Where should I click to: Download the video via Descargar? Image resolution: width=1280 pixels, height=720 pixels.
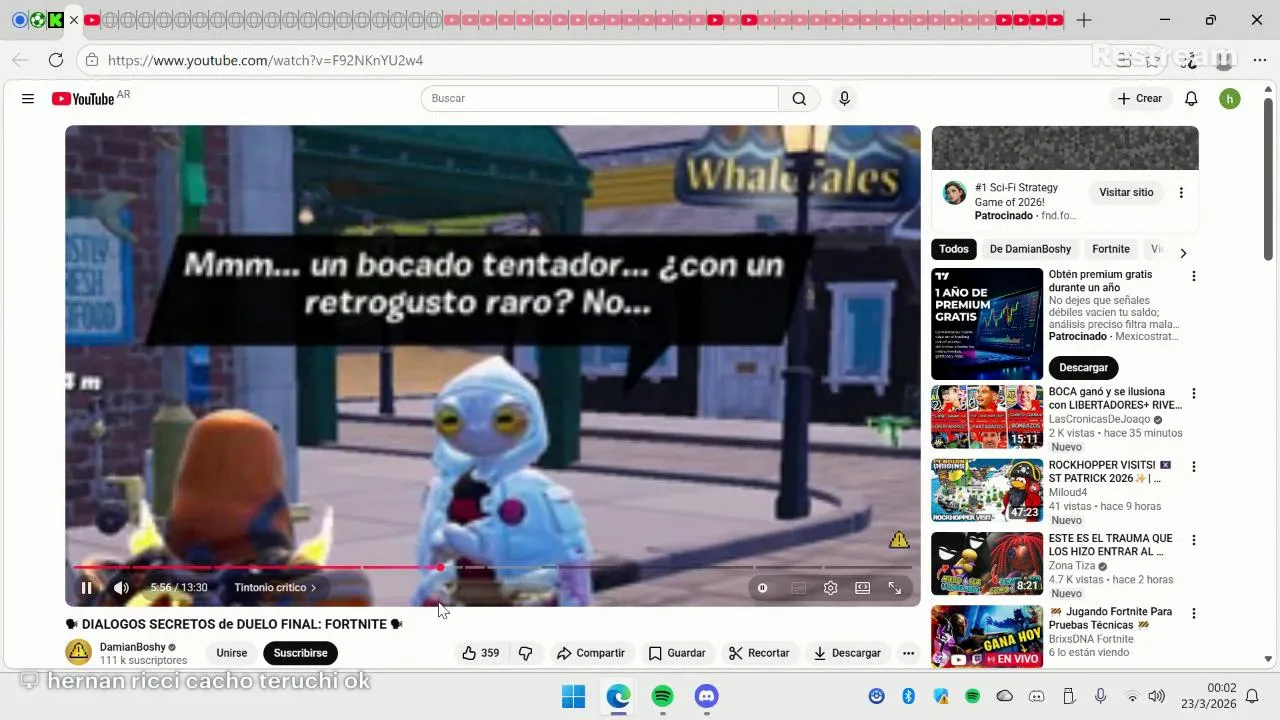pyautogui.click(x=847, y=653)
